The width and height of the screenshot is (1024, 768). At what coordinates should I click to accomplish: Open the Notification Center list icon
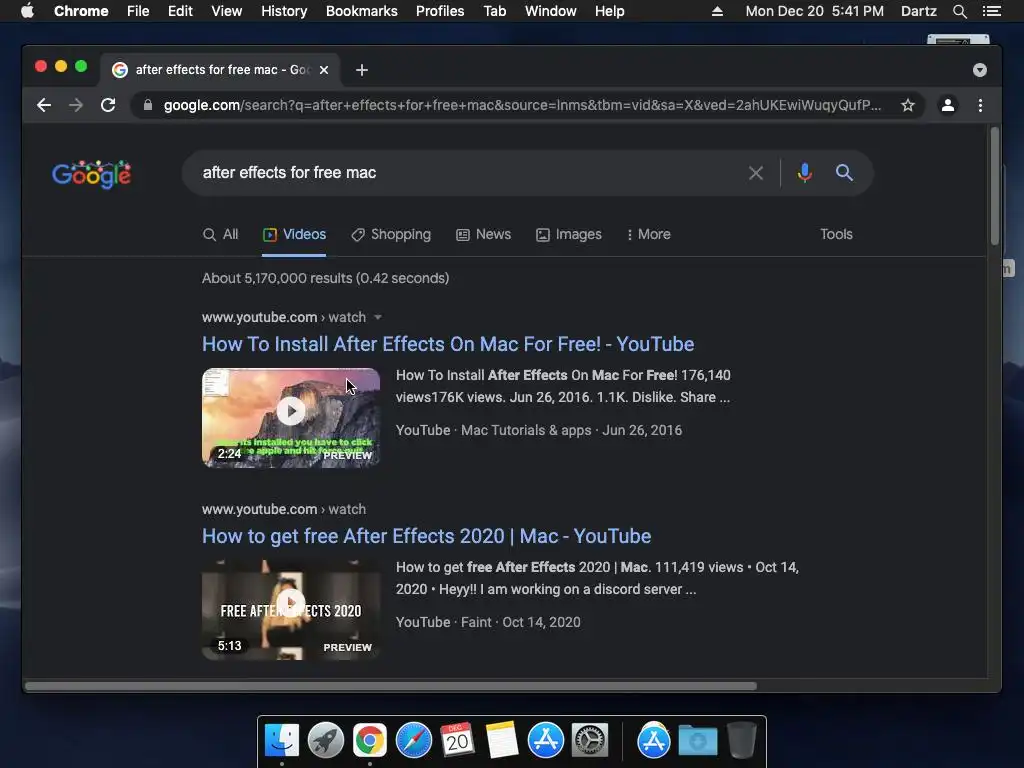[x=992, y=11]
